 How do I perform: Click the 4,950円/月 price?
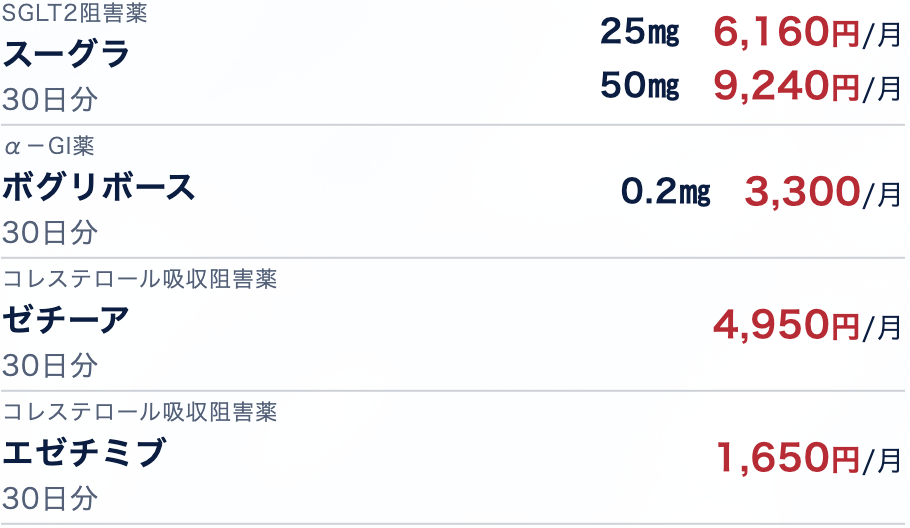808,324
